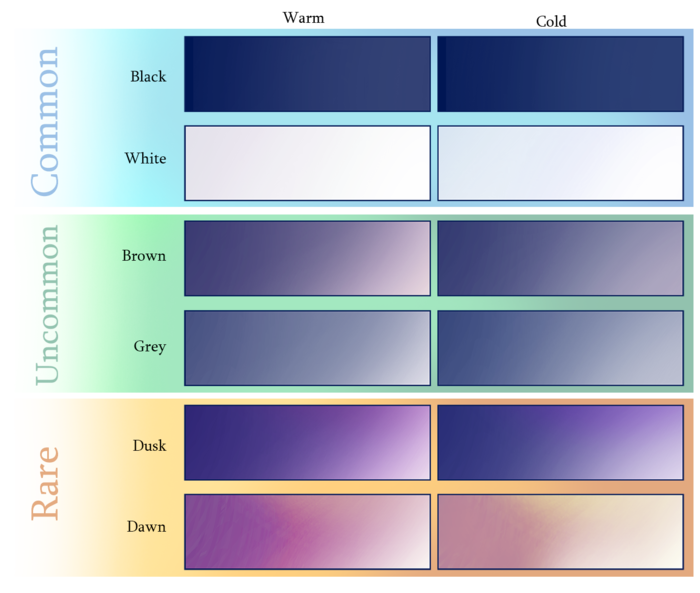Pick the left White color swatch
Image resolution: width=700 pixels, height=593 pixels.
coord(307,163)
